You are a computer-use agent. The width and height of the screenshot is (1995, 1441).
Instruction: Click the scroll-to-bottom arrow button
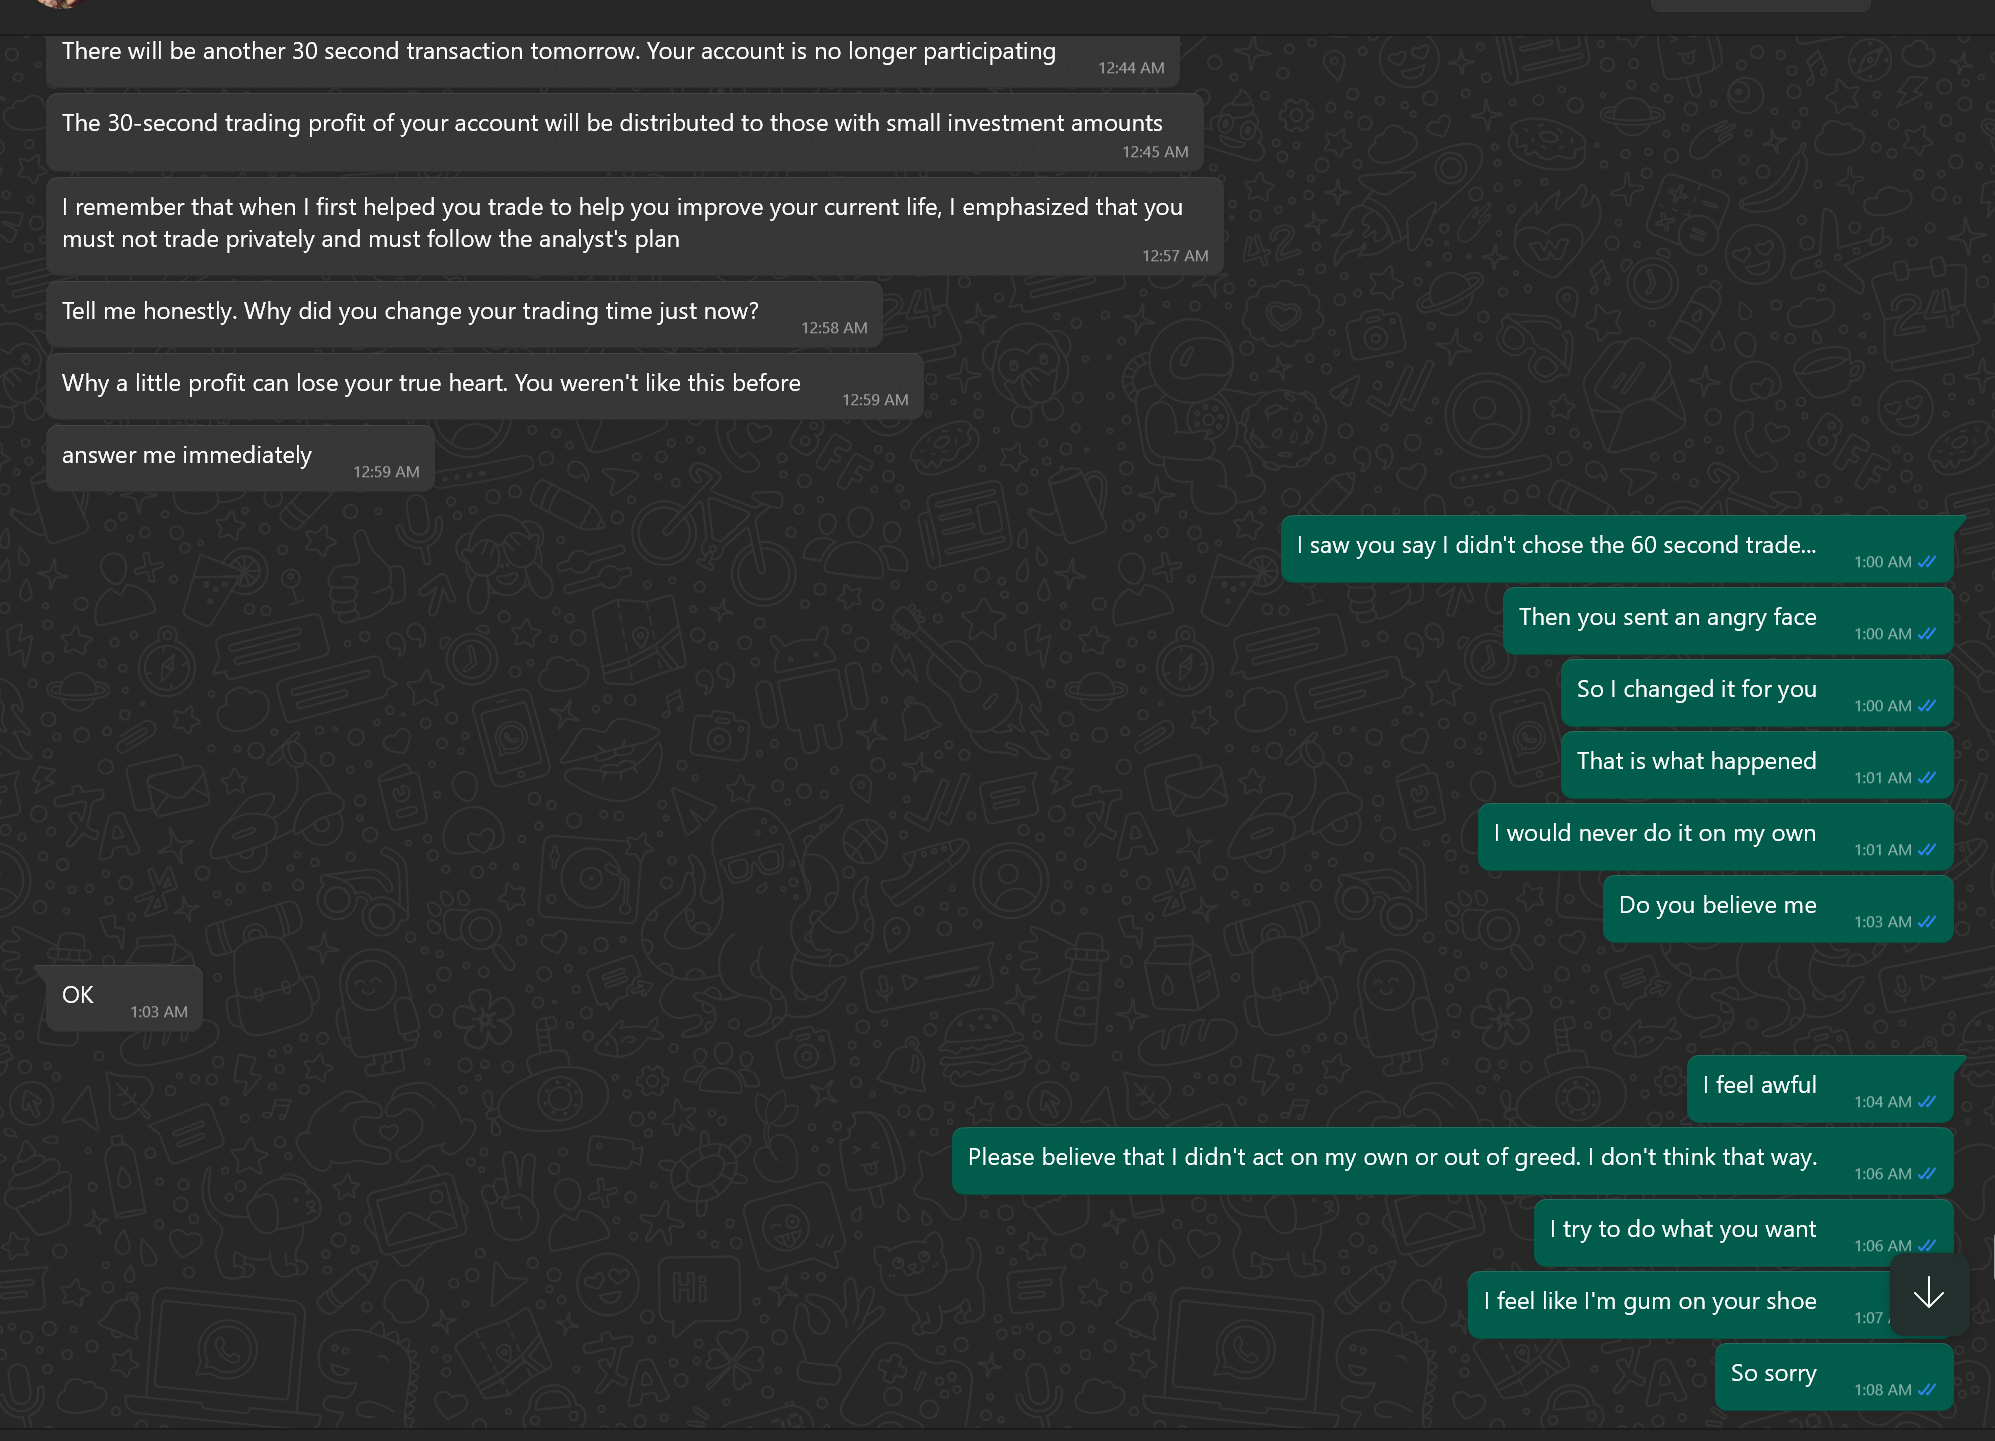(1929, 1294)
